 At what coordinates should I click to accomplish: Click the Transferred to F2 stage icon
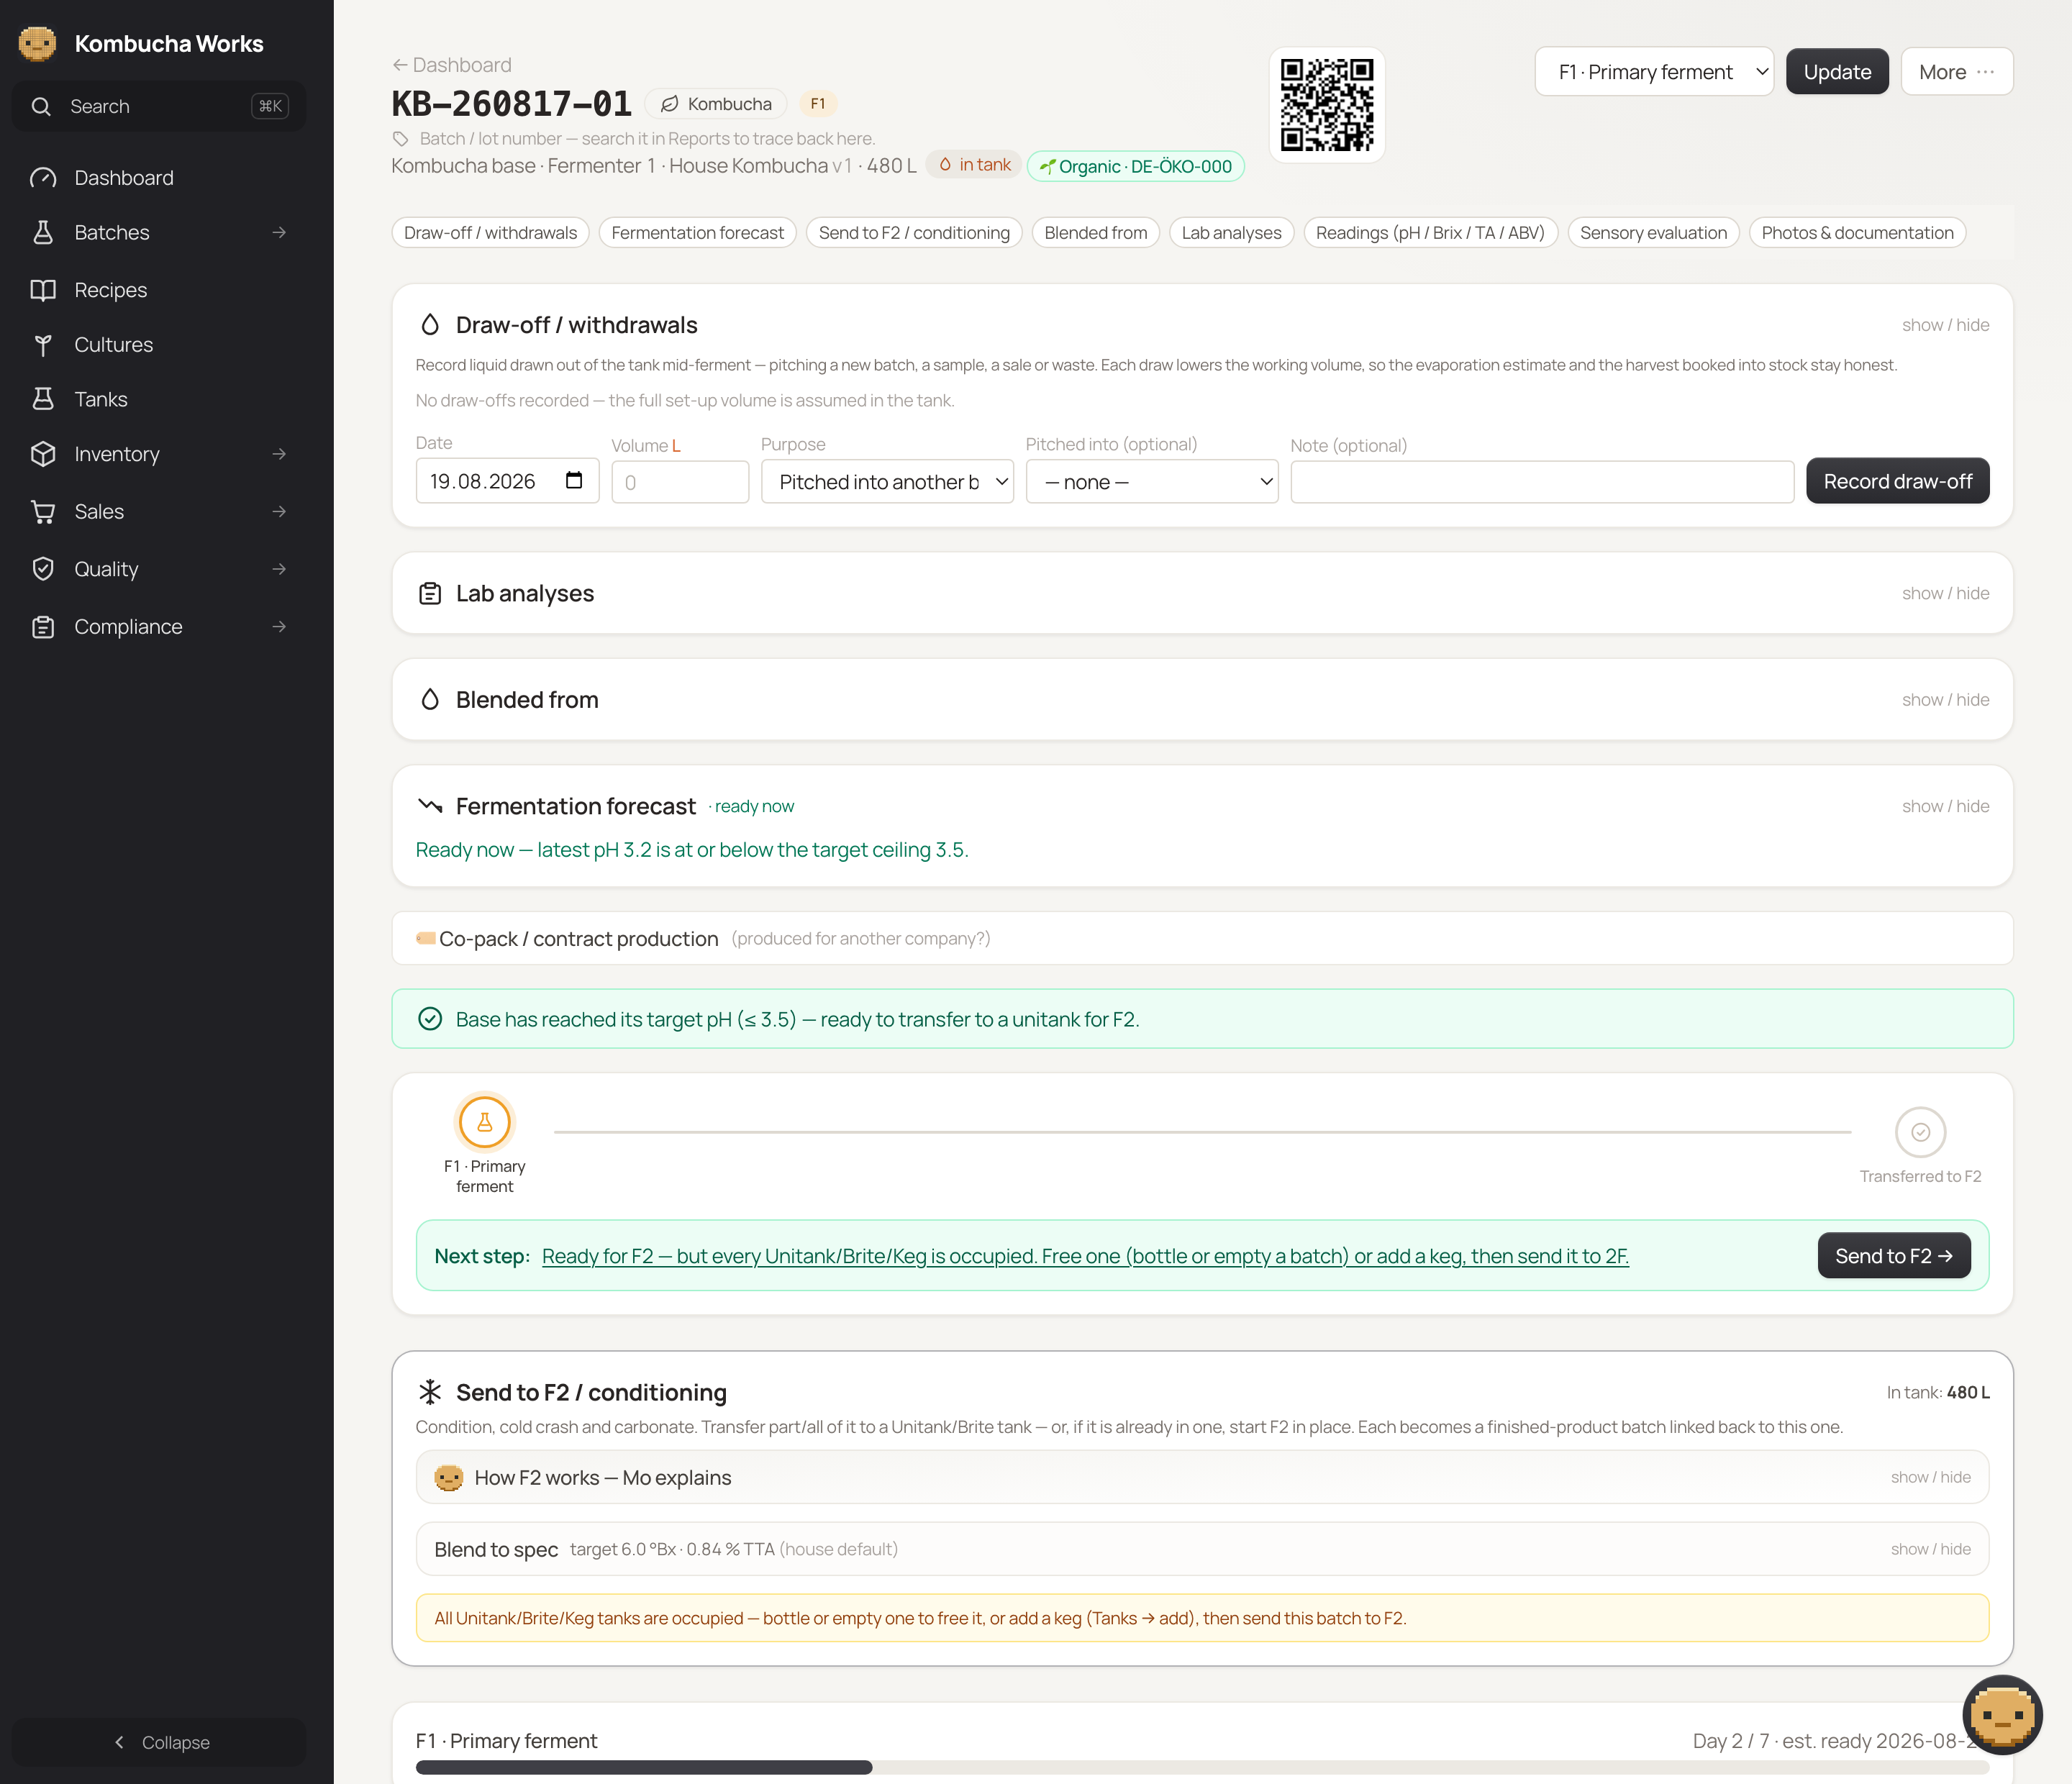tap(1920, 1132)
